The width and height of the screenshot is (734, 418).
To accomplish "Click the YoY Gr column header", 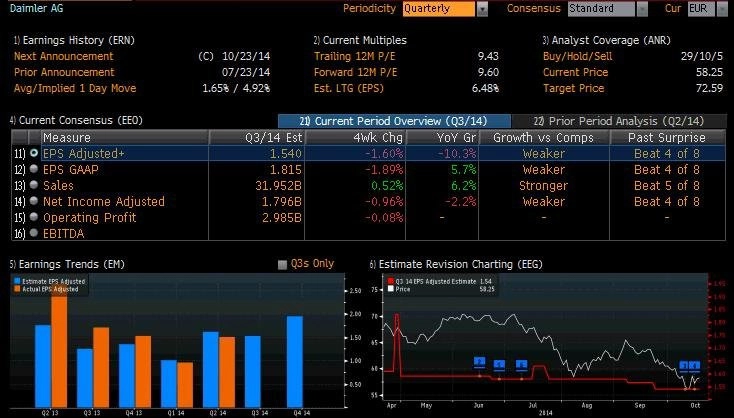I will coord(442,138).
